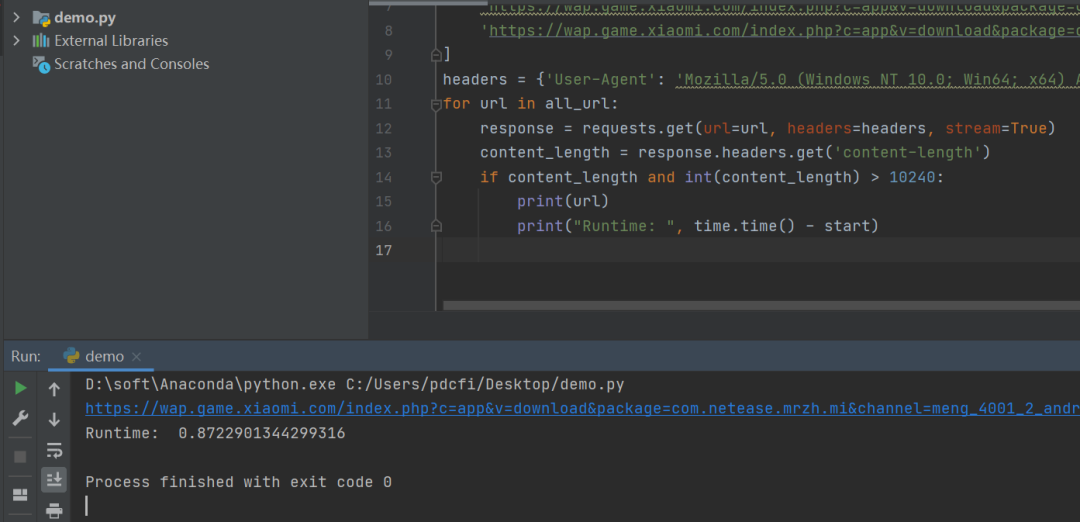Click the demo.py folder icon

coord(41,18)
